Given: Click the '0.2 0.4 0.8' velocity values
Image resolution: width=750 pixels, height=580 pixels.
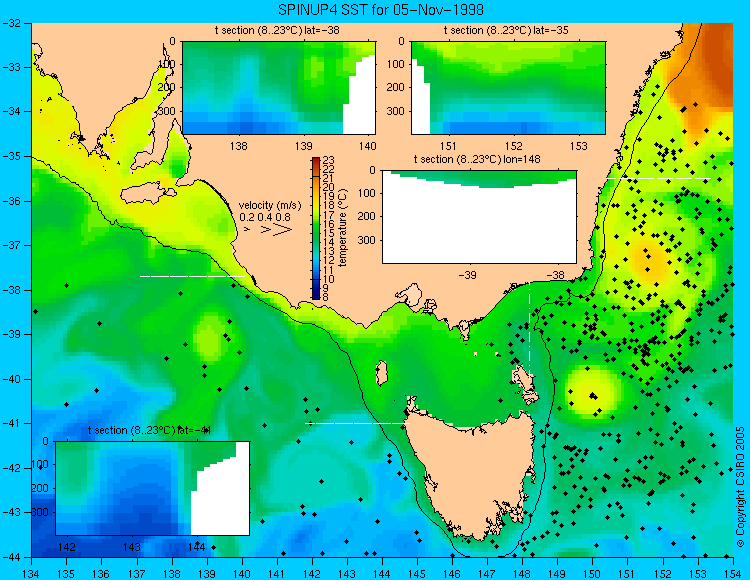Looking at the screenshot, I should 265,217.
